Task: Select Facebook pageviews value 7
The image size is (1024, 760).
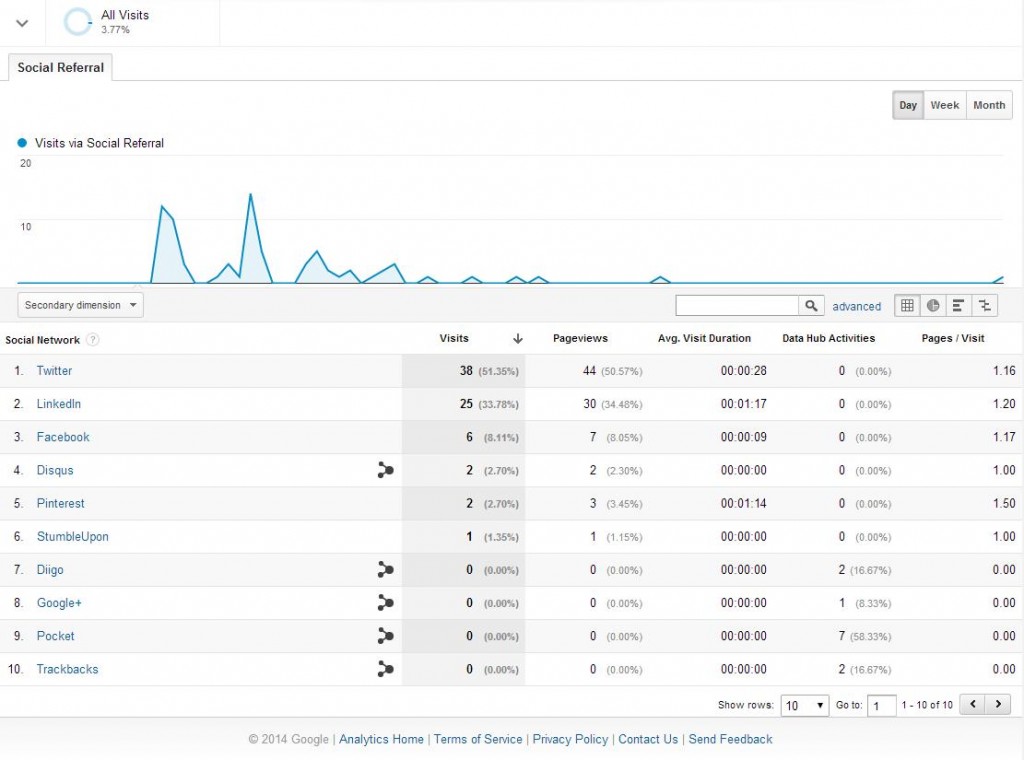Action: coord(593,437)
